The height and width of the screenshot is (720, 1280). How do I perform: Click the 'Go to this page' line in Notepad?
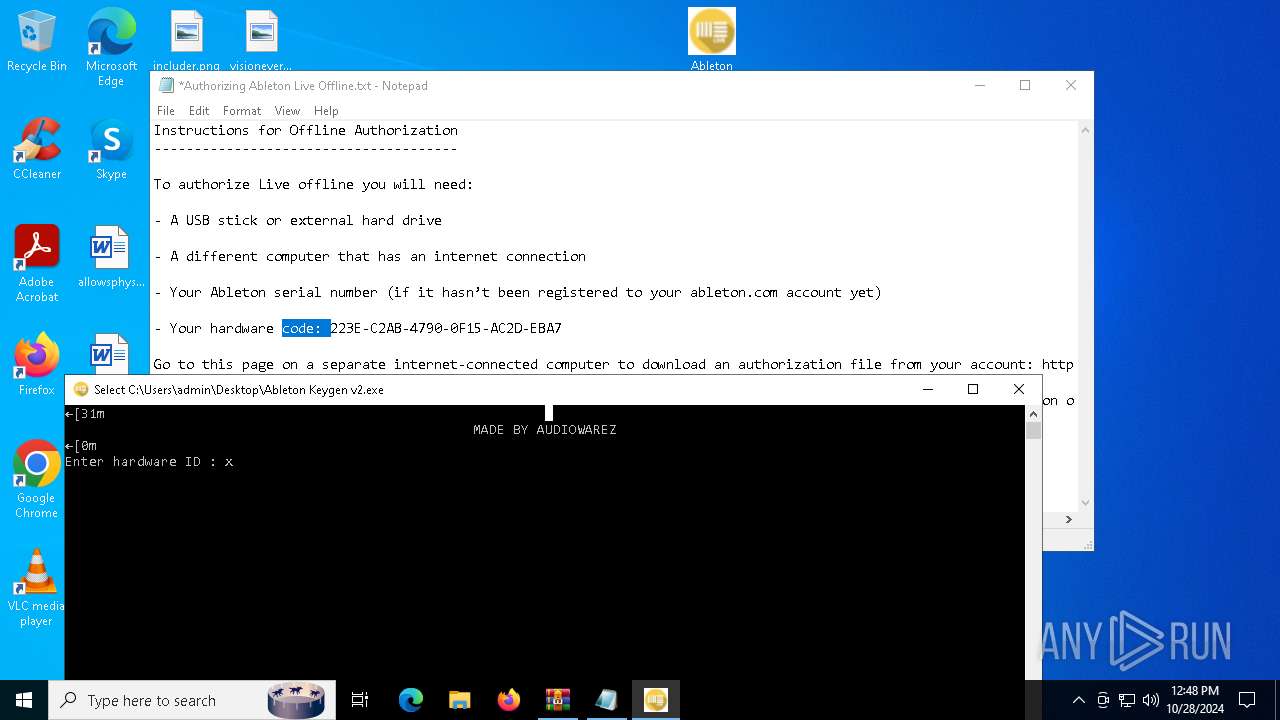(614, 364)
